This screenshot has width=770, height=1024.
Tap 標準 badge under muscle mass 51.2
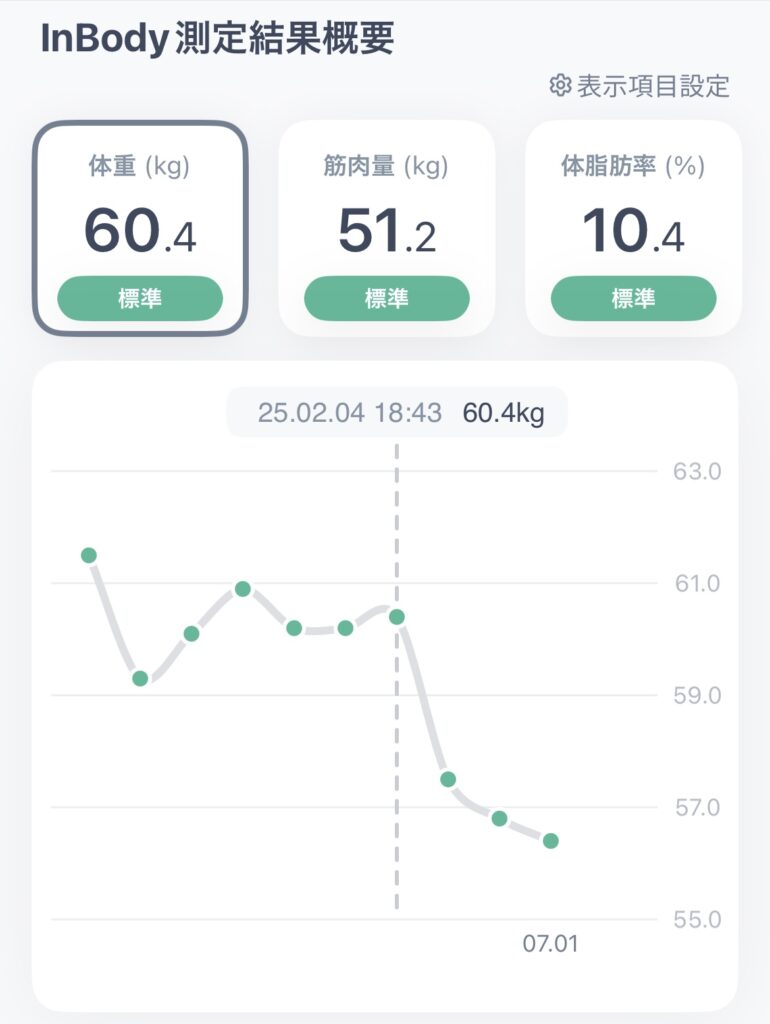click(387, 298)
